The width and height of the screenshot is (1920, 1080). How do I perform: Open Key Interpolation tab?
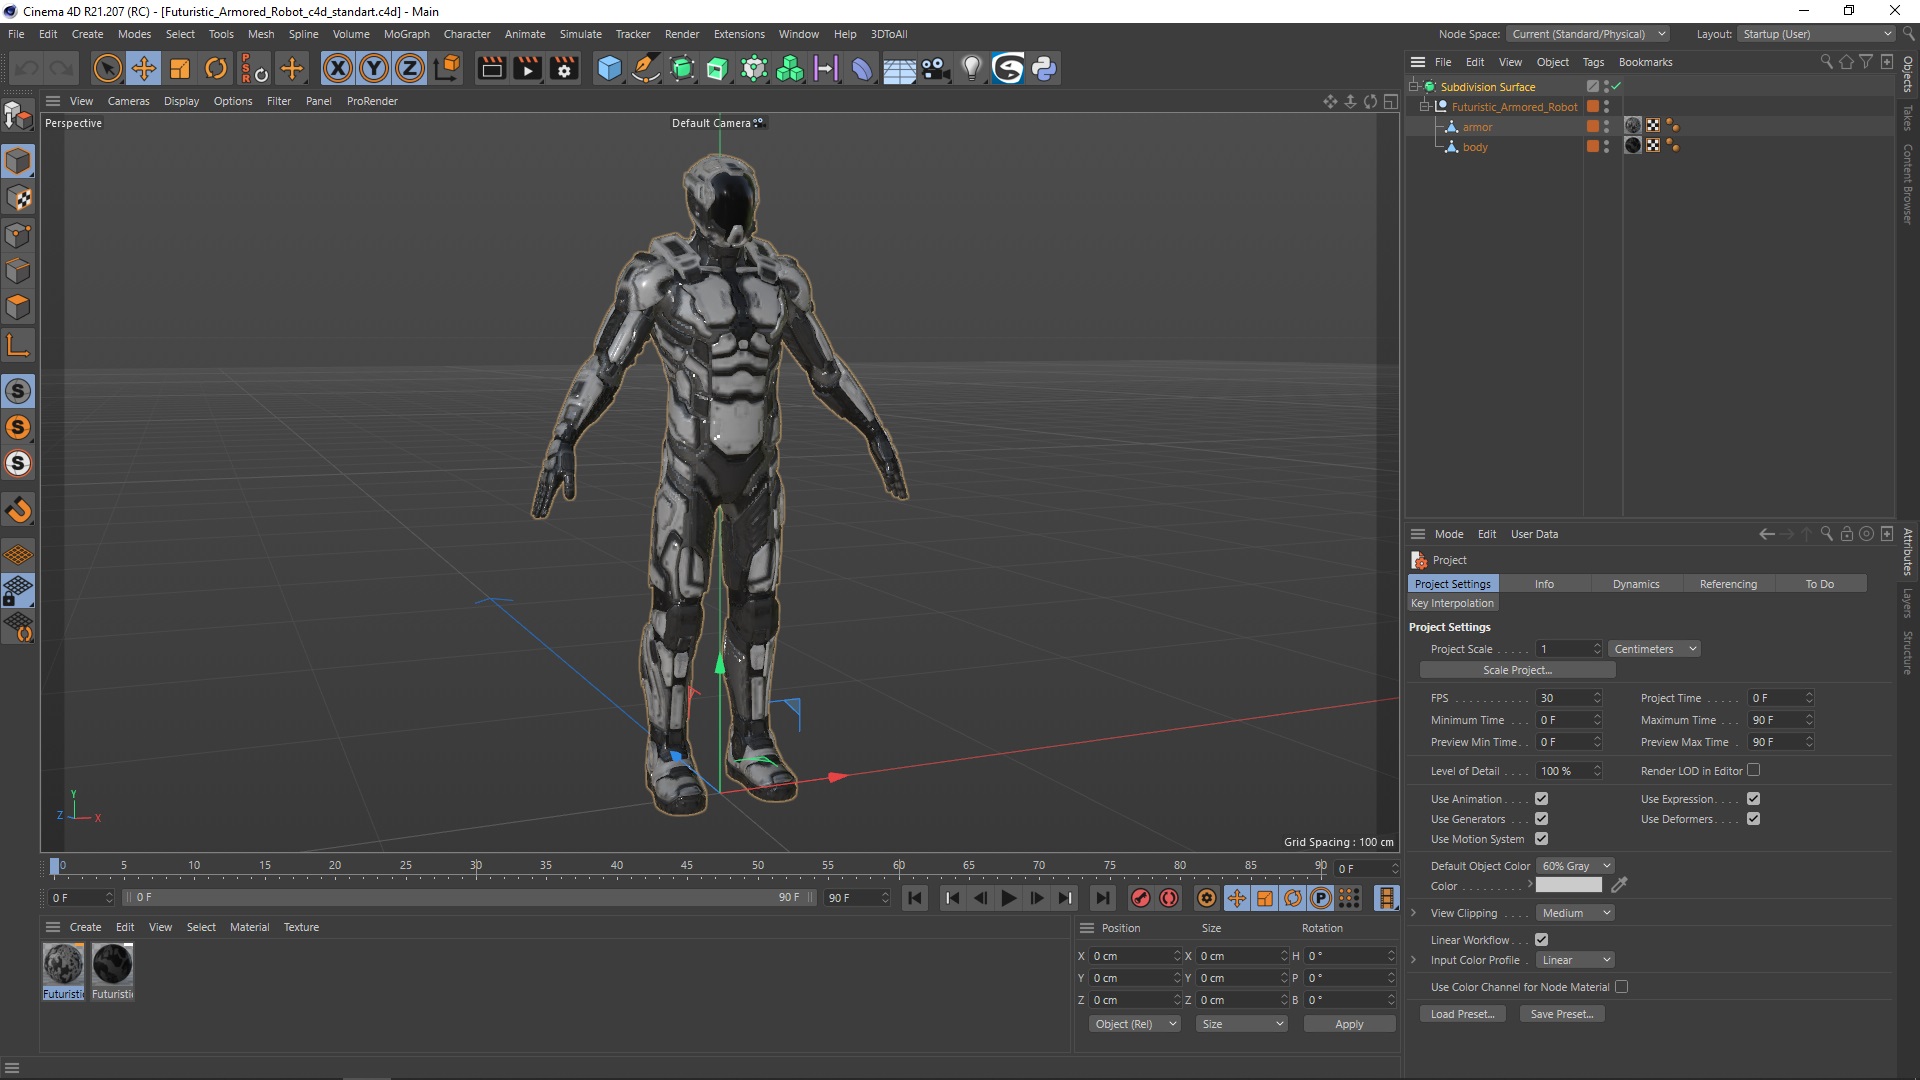[1452, 603]
